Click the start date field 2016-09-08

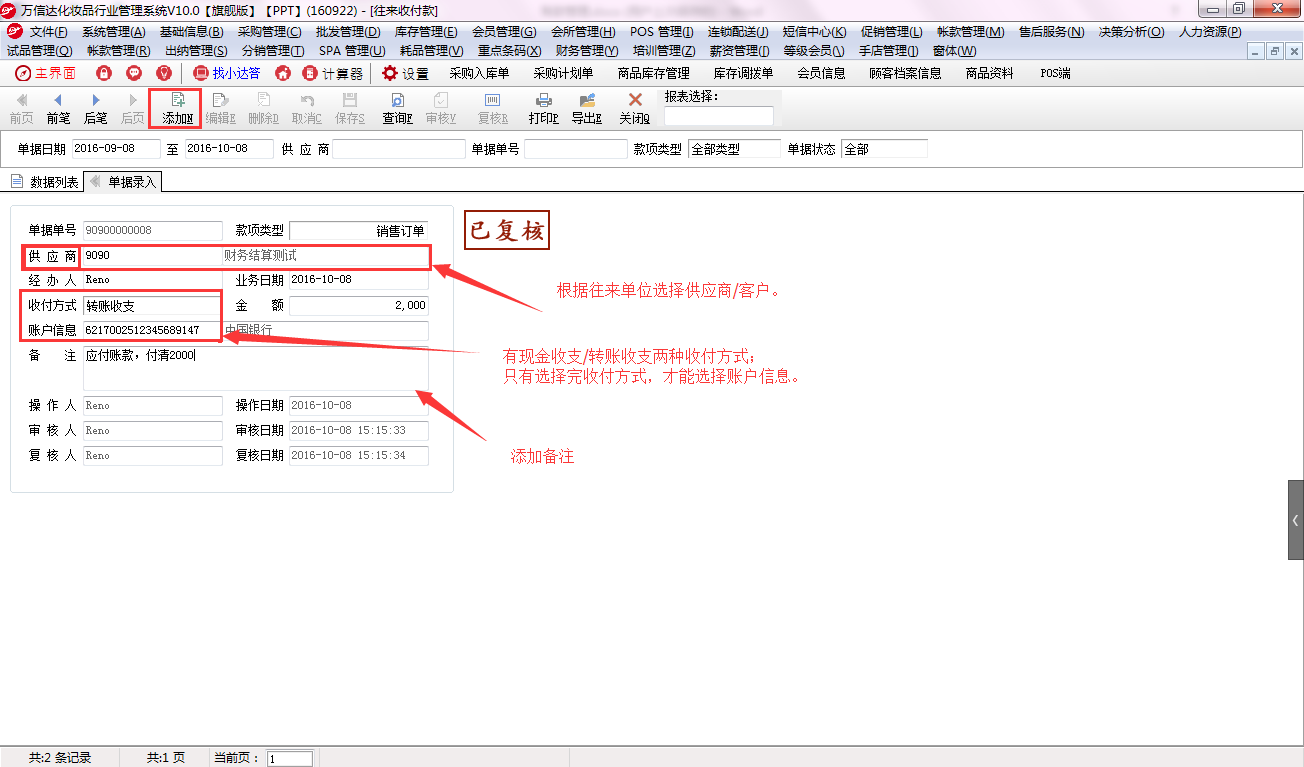(116, 149)
